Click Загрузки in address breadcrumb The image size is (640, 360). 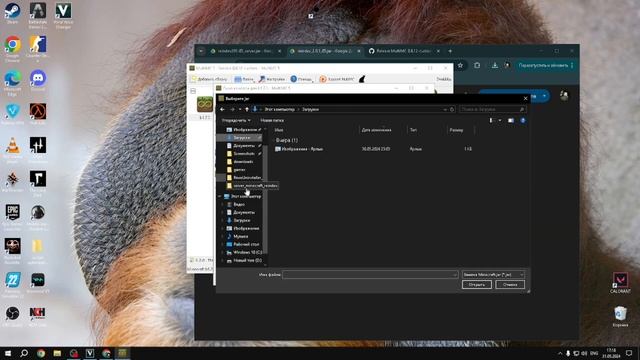311,109
